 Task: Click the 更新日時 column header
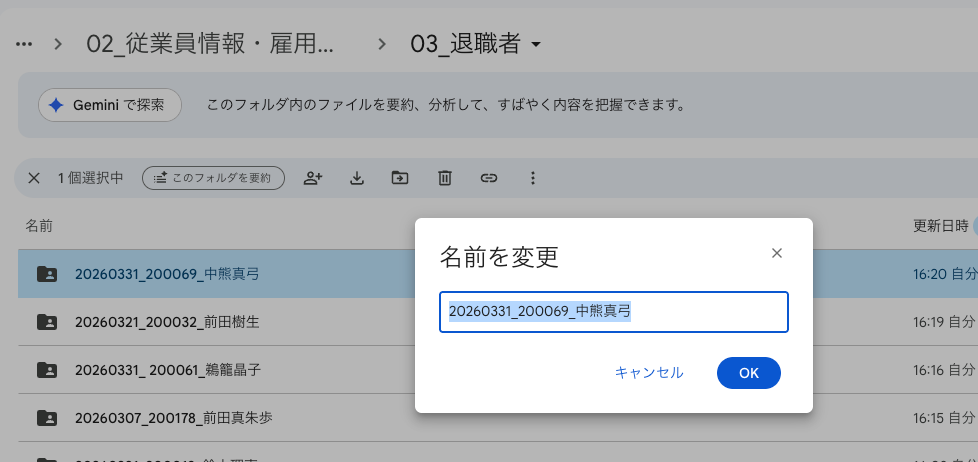click(x=941, y=226)
